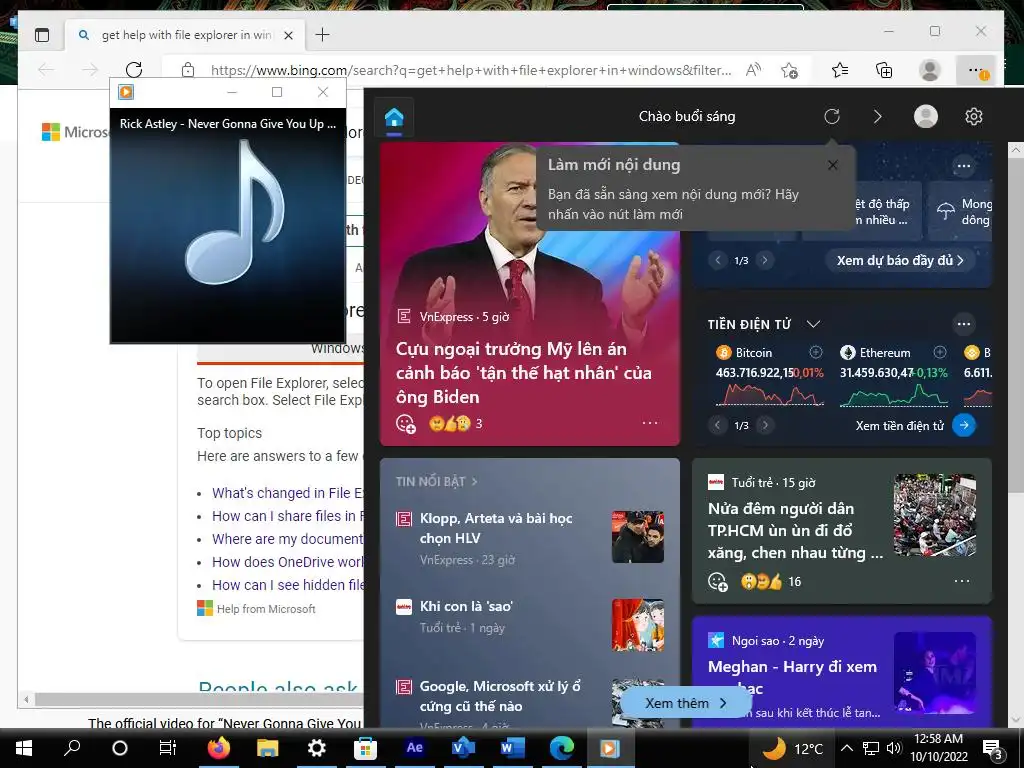This screenshot has width=1024, height=768.
Task: Refresh the Edge browser page
Action: [134, 69]
